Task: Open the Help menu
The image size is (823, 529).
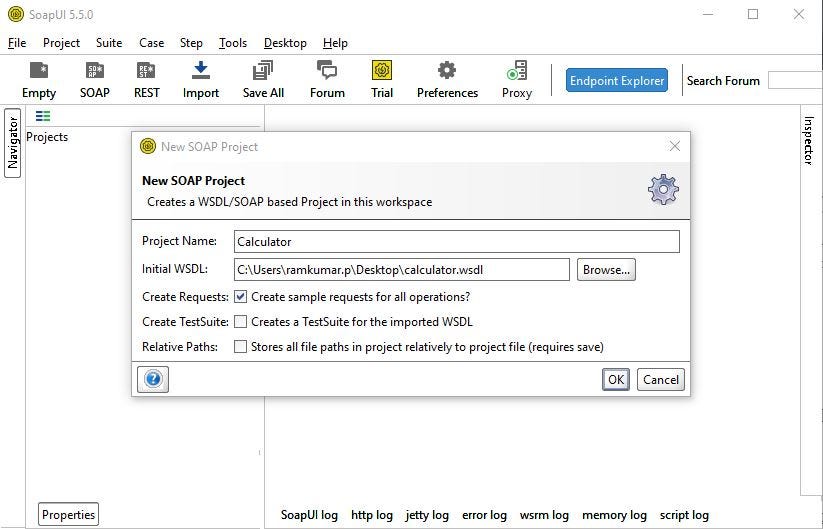Action: click(335, 43)
